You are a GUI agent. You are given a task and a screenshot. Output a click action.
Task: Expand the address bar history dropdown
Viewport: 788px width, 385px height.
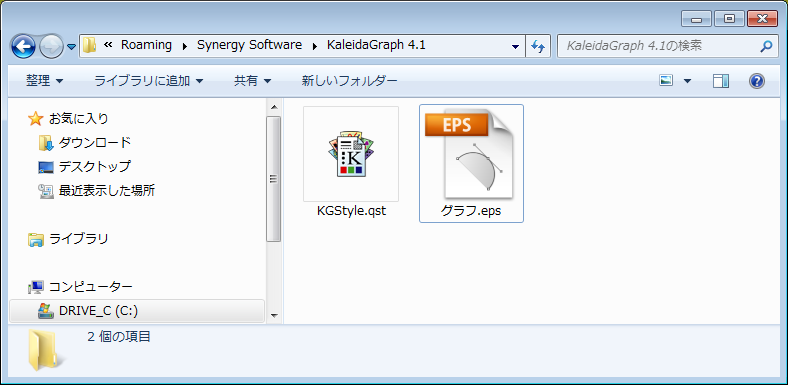pos(515,46)
